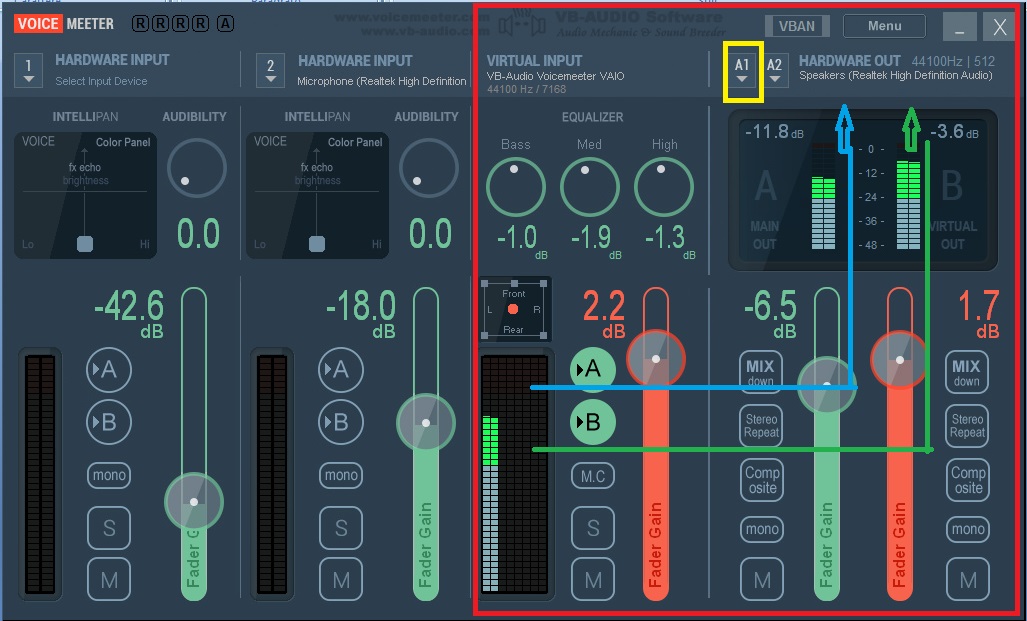
Task: Open the A2 hardware output device dropdown
Action: tap(774, 71)
